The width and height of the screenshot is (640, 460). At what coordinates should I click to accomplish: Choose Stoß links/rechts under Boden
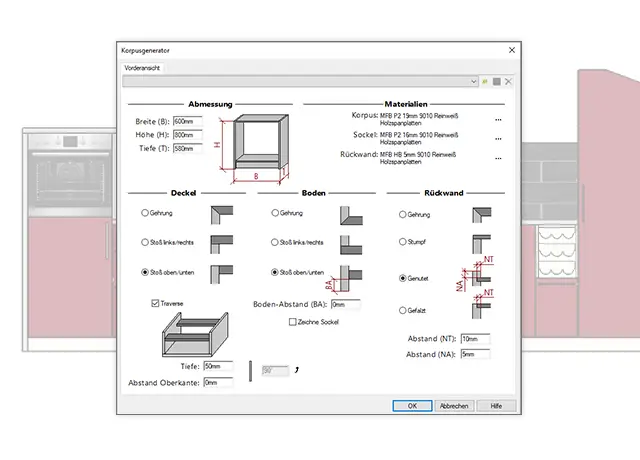coord(275,242)
